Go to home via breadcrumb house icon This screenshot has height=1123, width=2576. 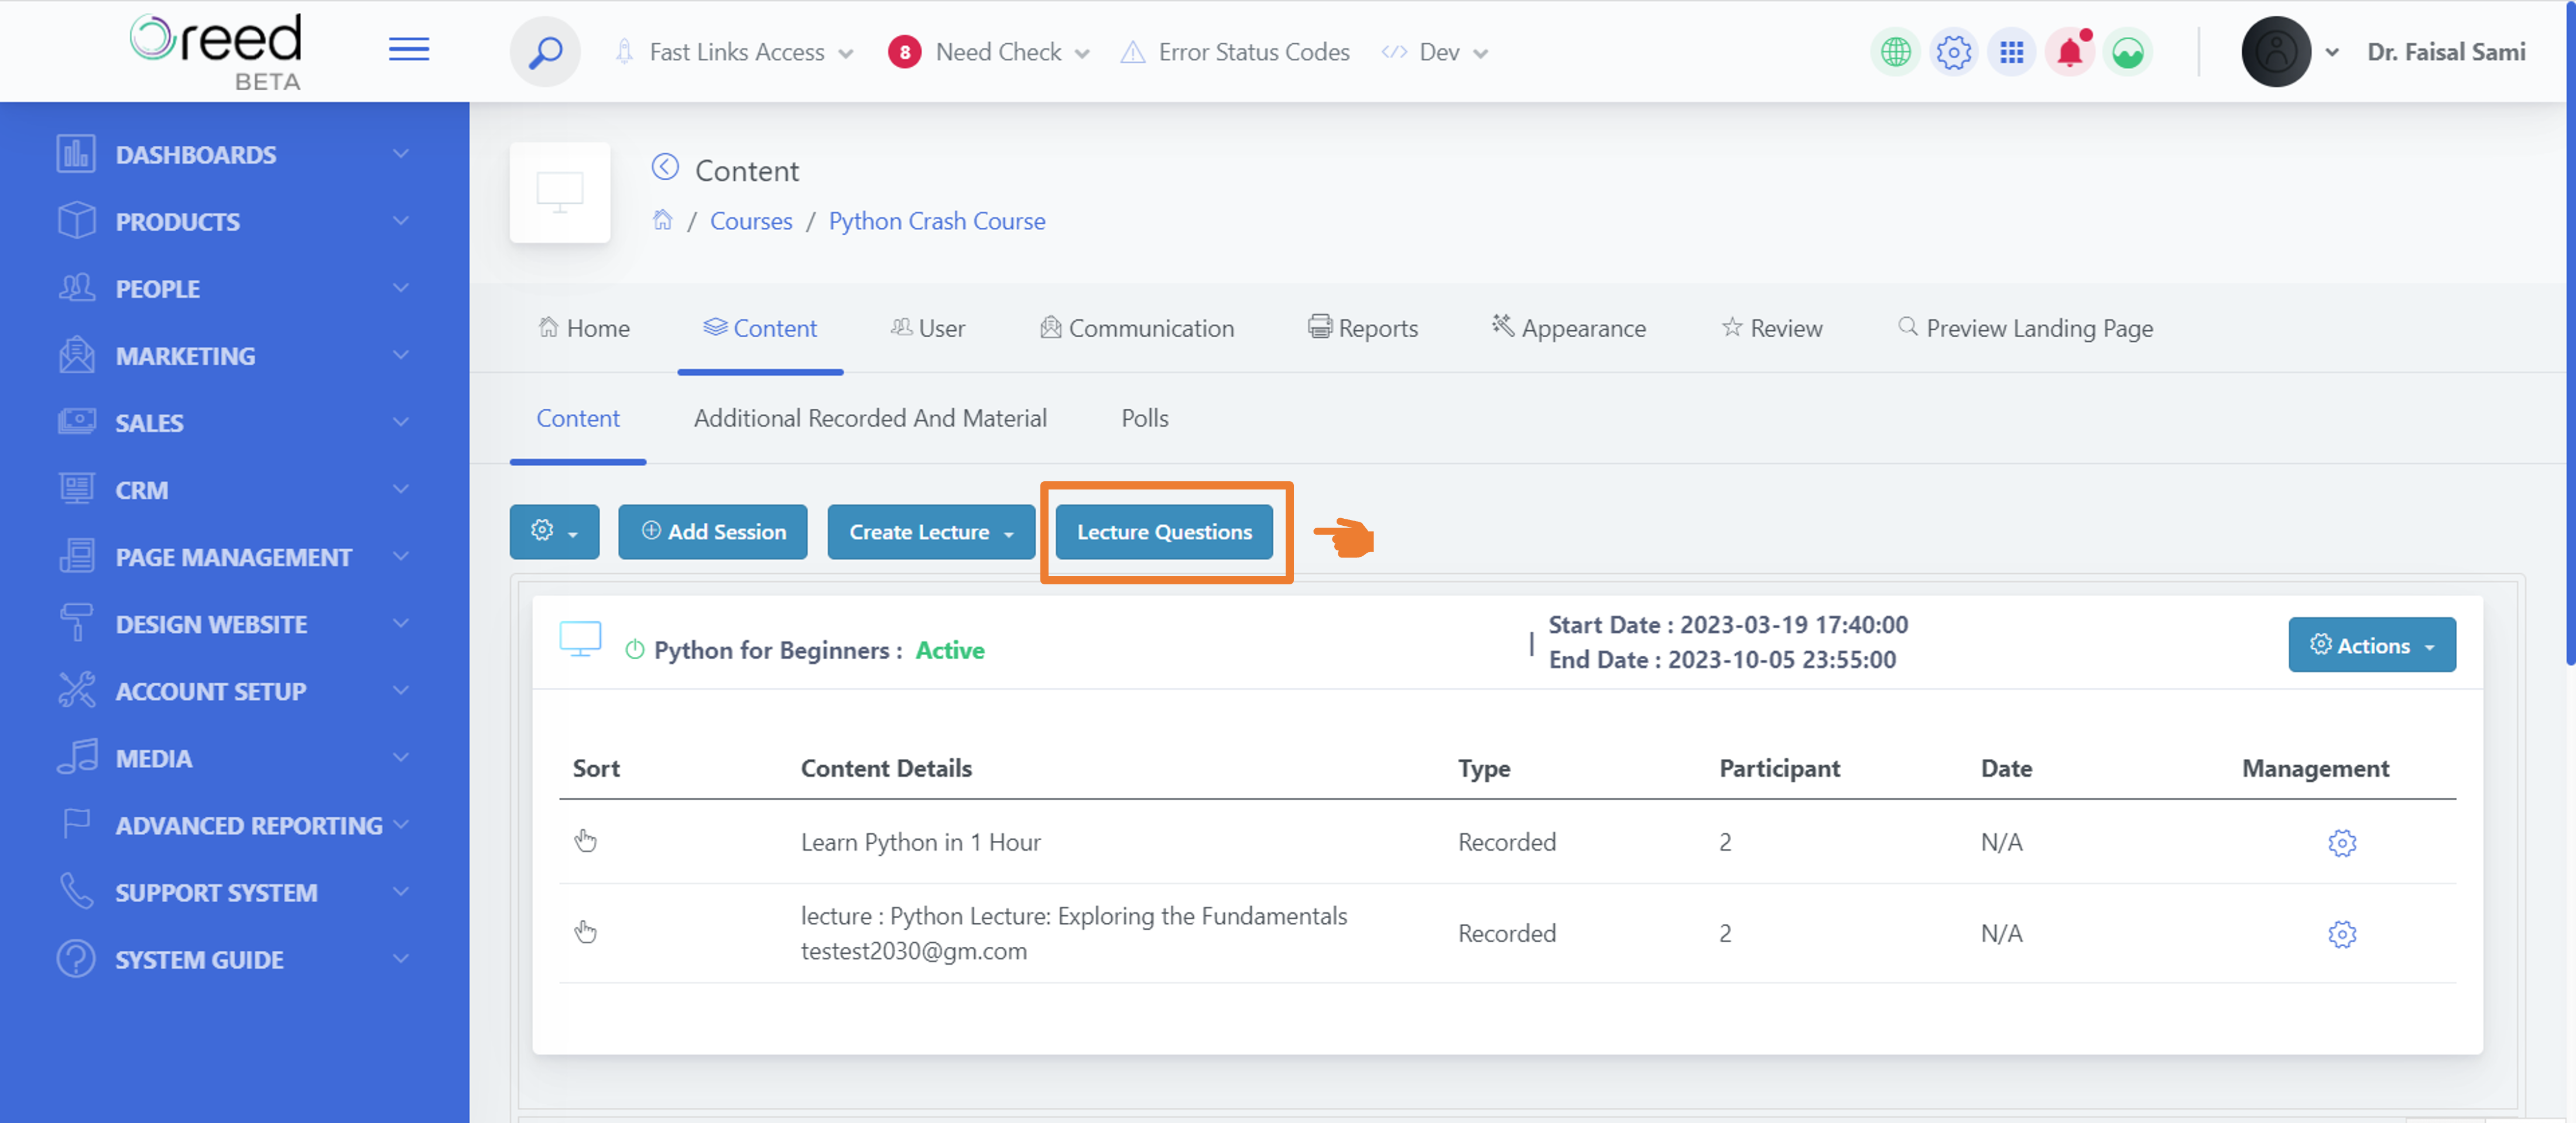point(662,220)
